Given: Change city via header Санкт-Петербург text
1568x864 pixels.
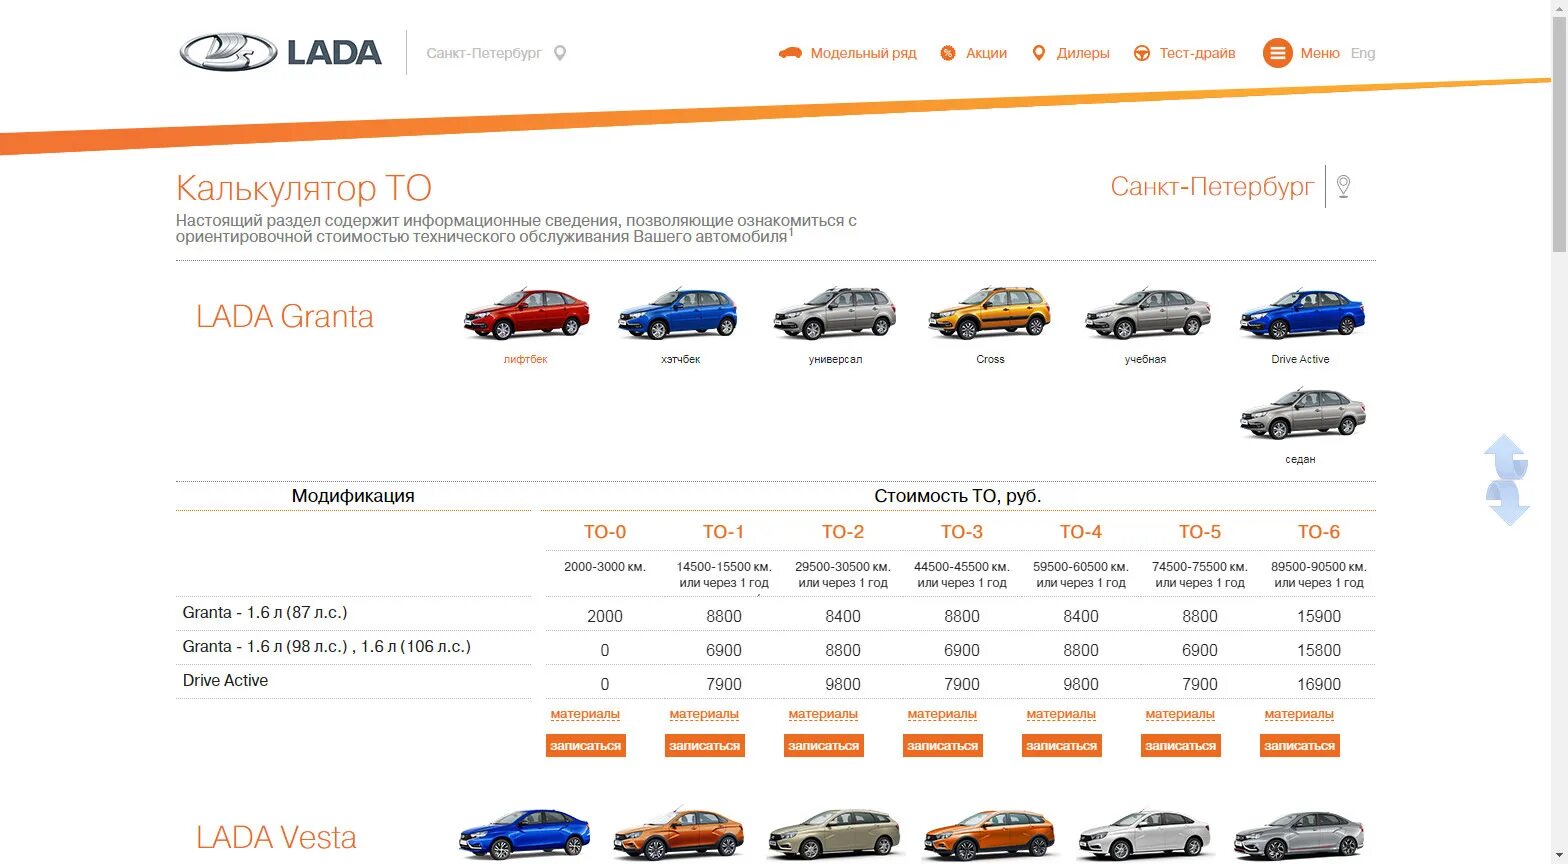Looking at the screenshot, I should (x=484, y=53).
